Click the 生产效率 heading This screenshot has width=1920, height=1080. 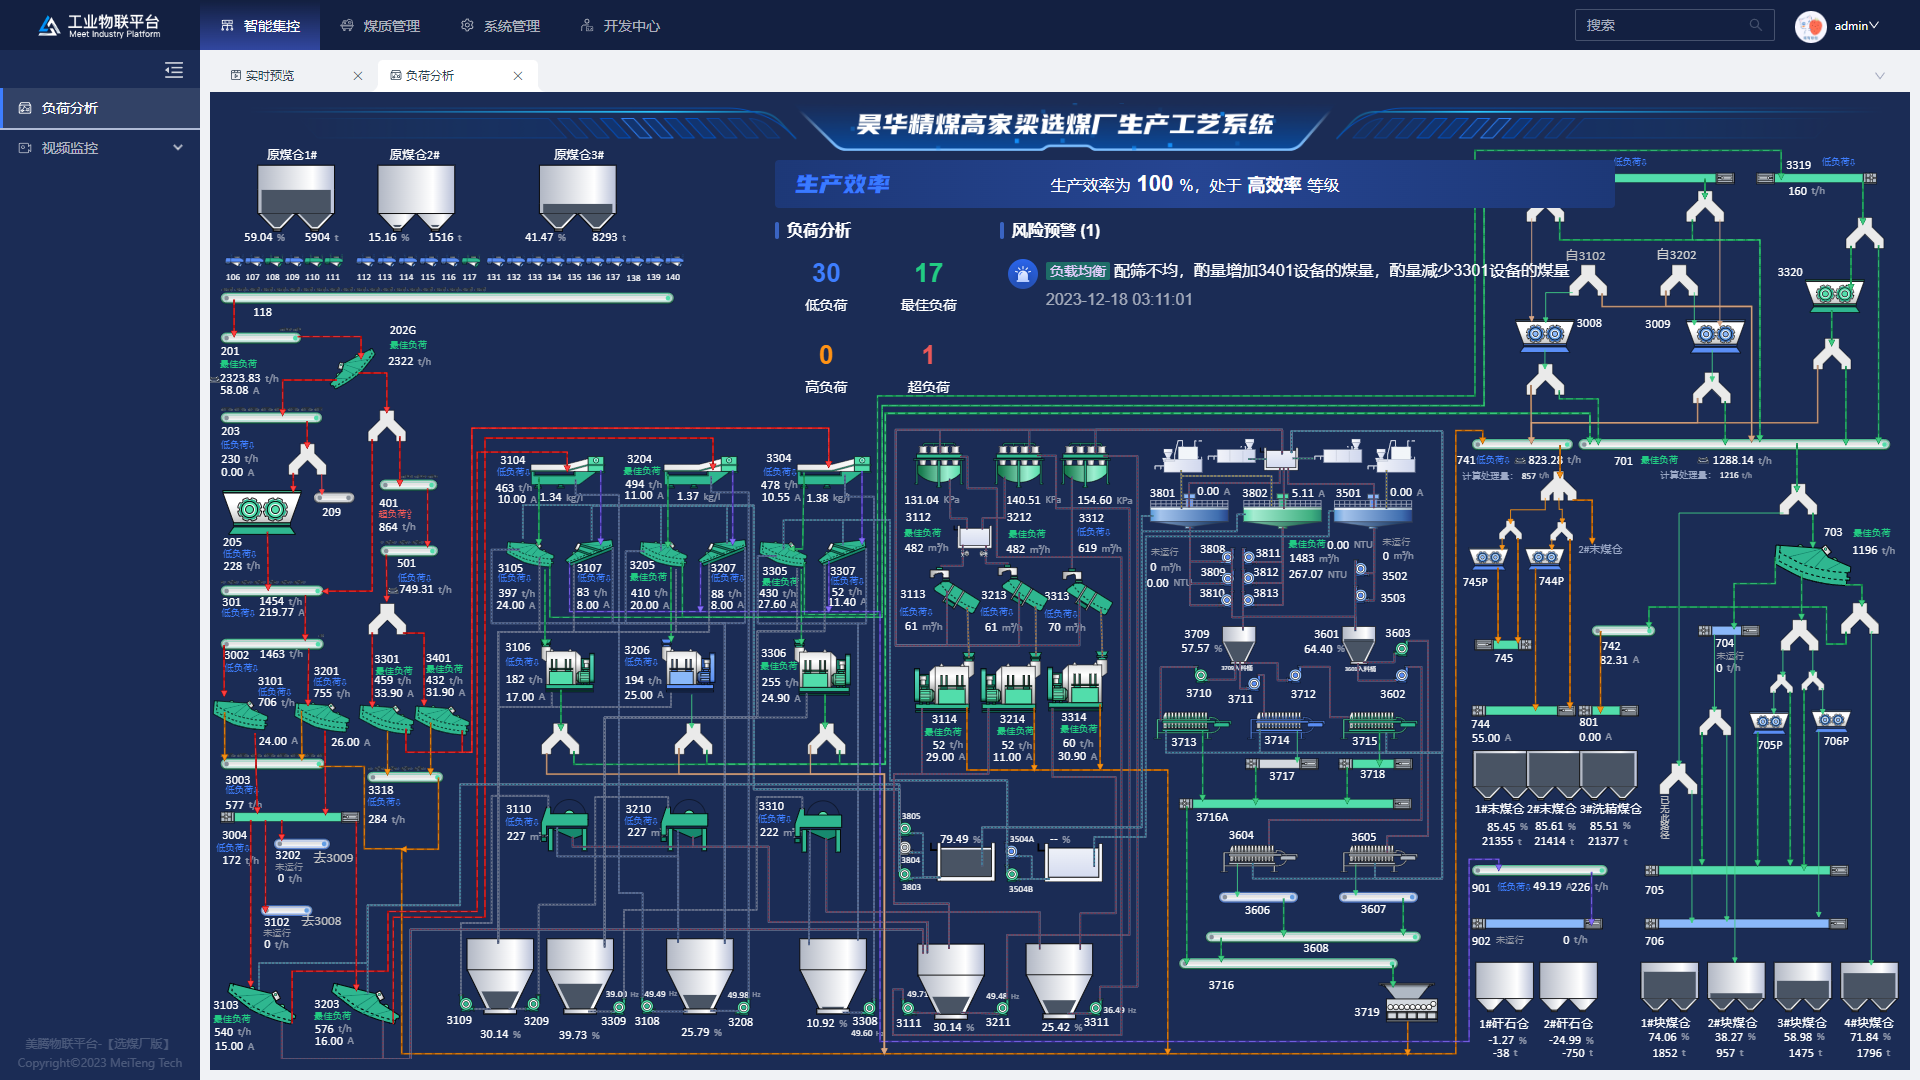(842, 184)
